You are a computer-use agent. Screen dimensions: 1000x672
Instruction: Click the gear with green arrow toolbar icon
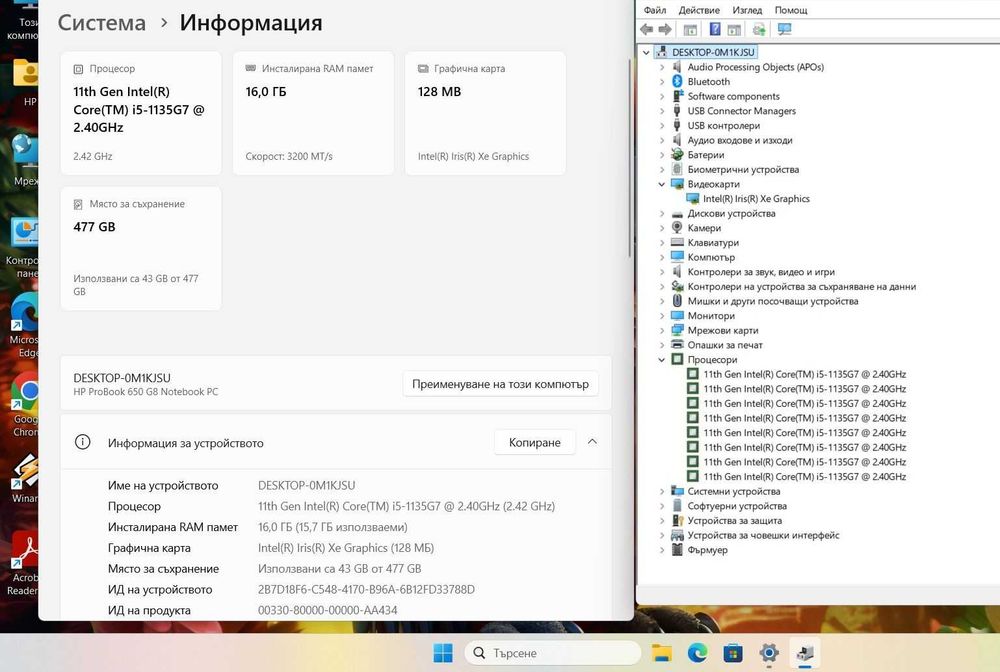pos(759,29)
